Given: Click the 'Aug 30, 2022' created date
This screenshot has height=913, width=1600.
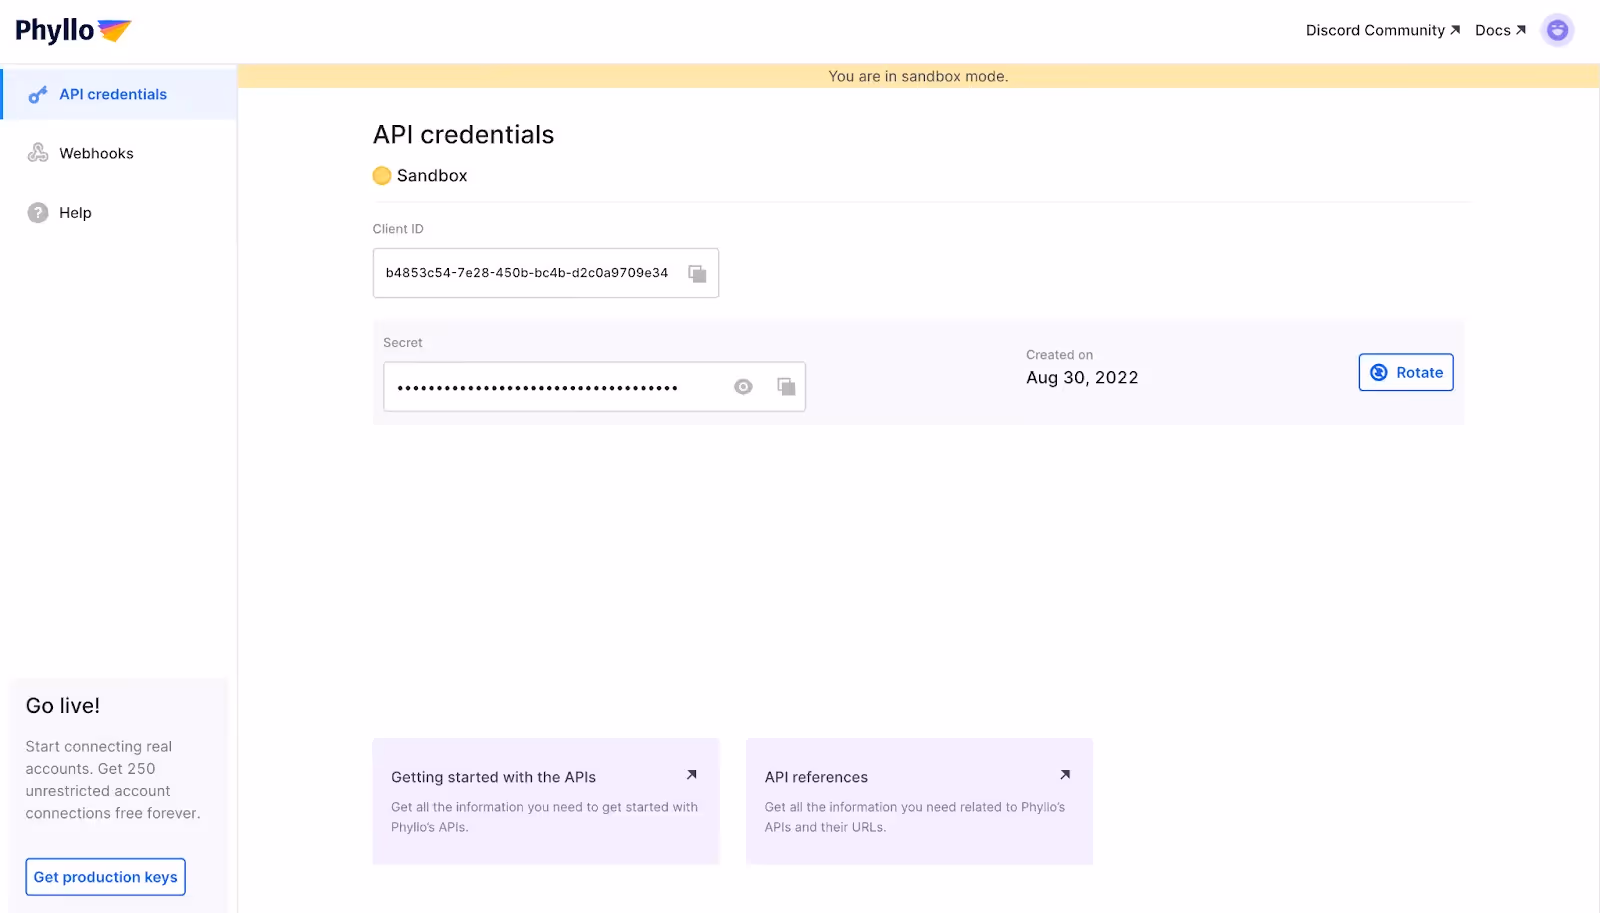Looking at the screenshot, I should click(1082, 378).
